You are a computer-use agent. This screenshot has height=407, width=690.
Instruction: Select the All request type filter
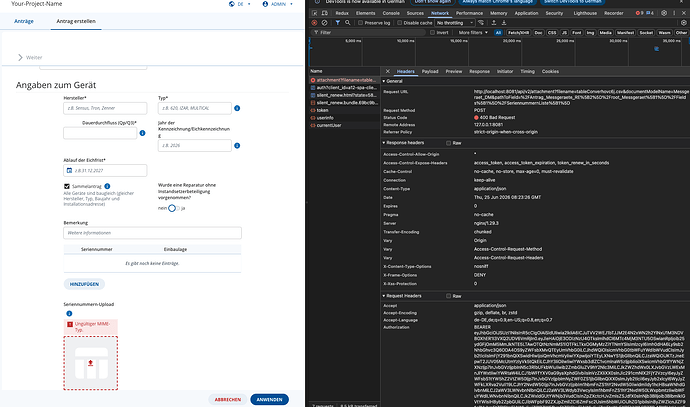(x=498, y=33)
